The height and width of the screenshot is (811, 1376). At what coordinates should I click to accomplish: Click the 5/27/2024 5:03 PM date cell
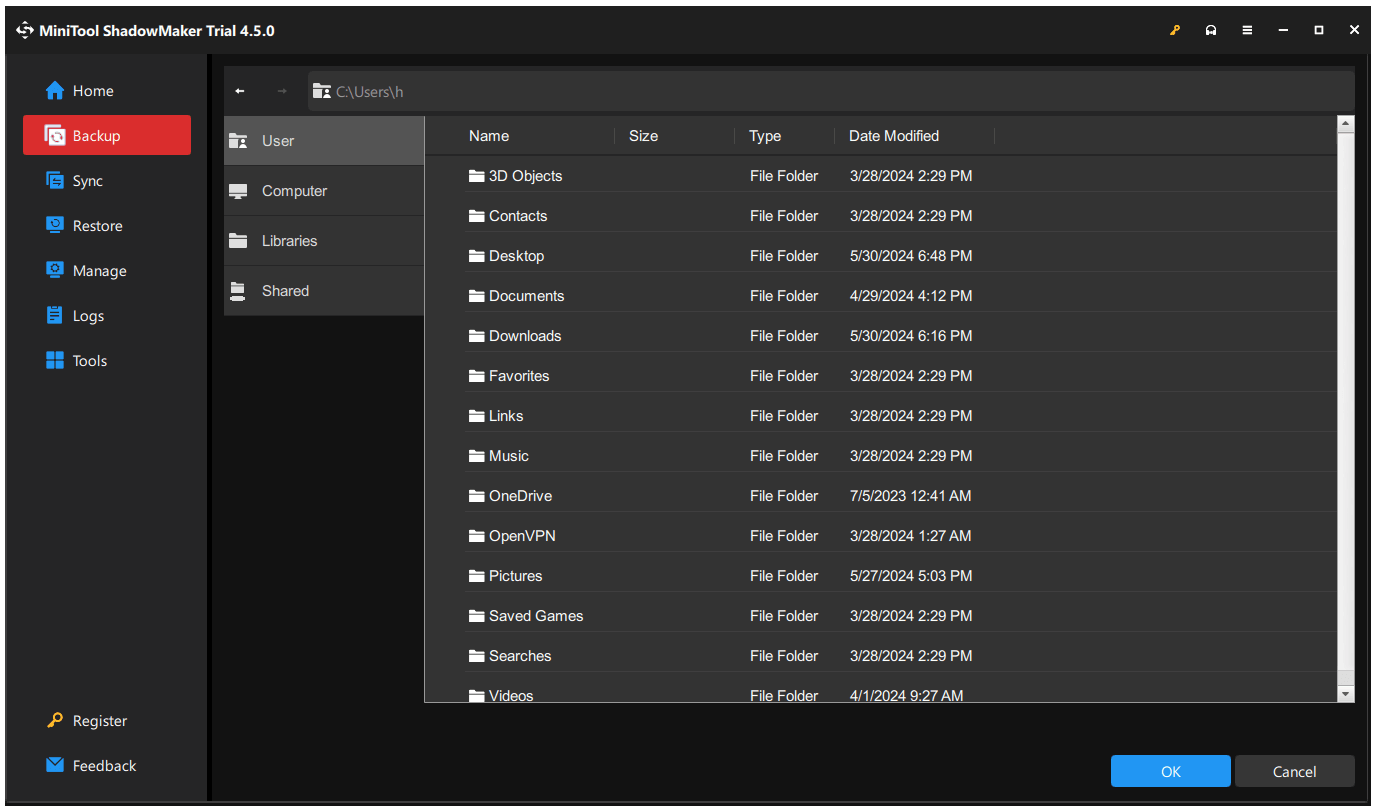pos(910,576)
